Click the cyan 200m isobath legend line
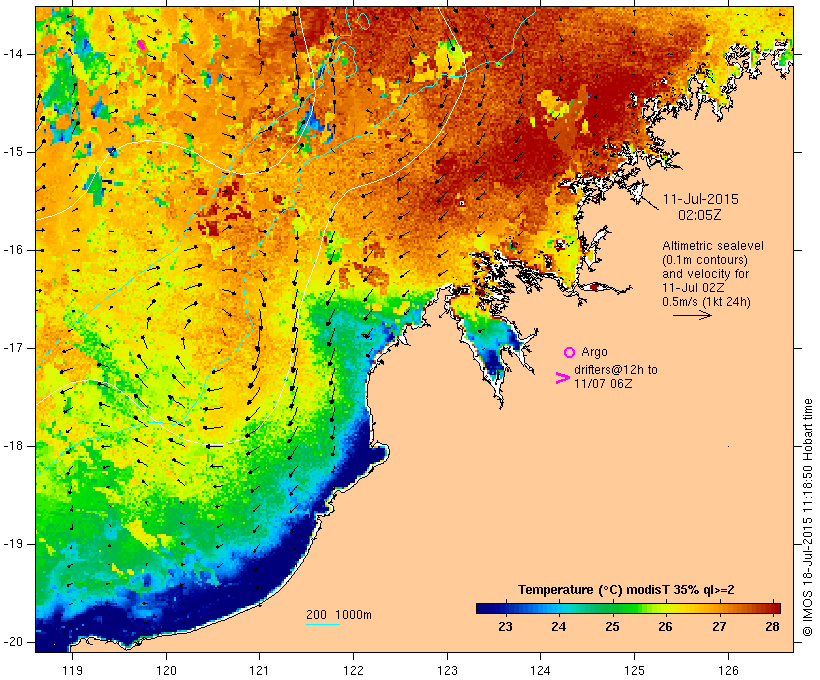The width and height of the screenshot is (820, 680). (323, 624)
